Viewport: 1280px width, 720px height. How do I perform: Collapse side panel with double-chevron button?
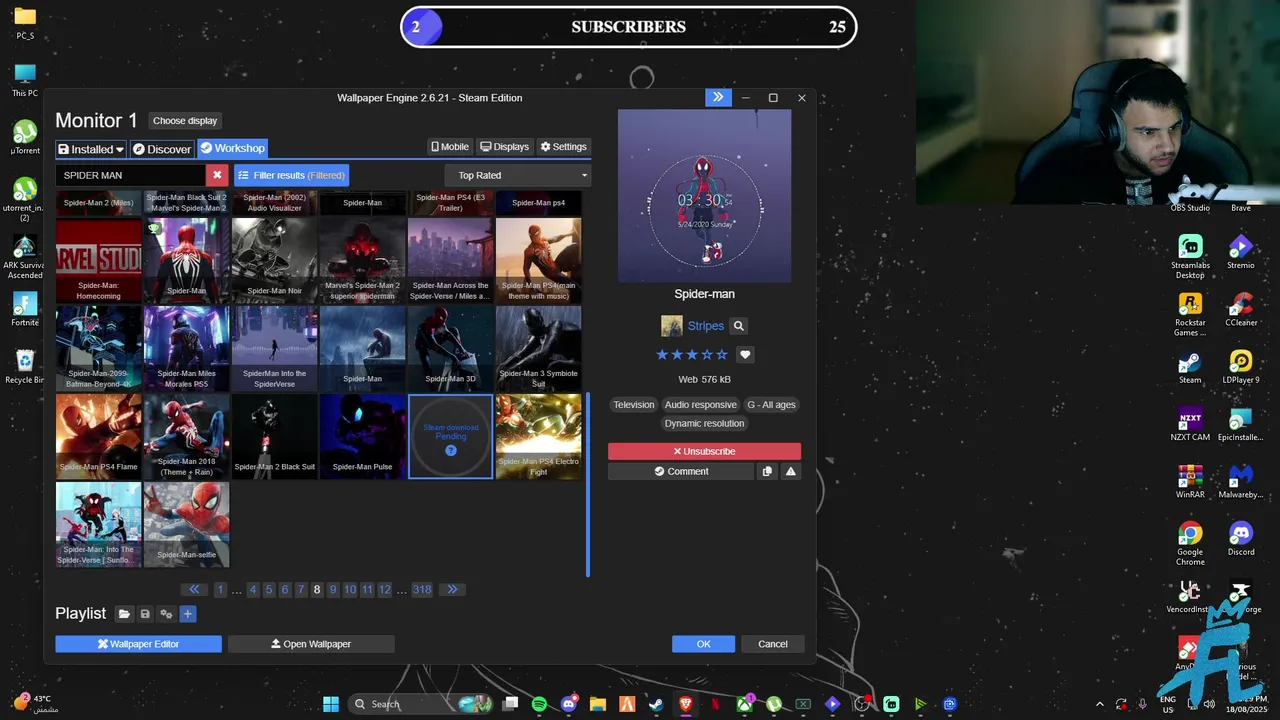(718, 97)
